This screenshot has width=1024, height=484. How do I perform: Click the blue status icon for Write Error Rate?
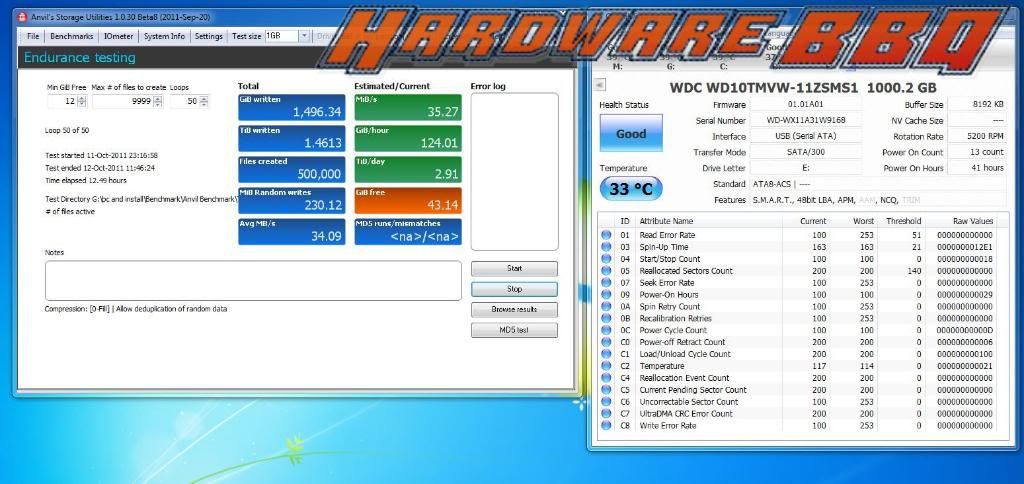click(606, 425)
